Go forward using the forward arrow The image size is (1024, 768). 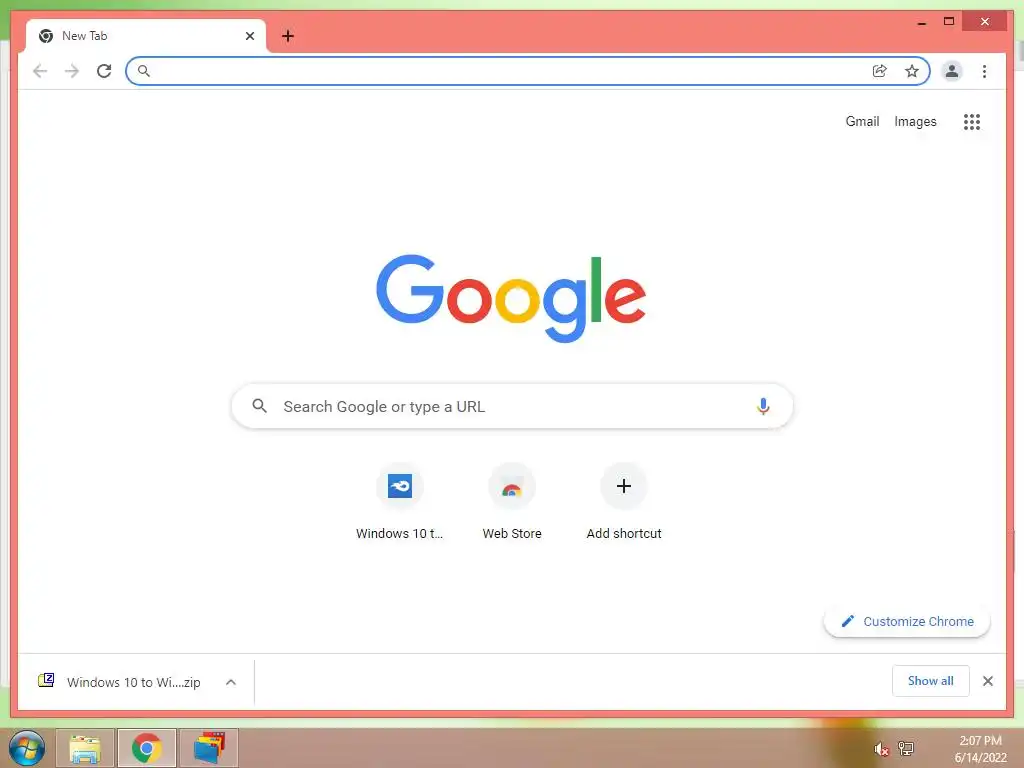click(72, 71)
